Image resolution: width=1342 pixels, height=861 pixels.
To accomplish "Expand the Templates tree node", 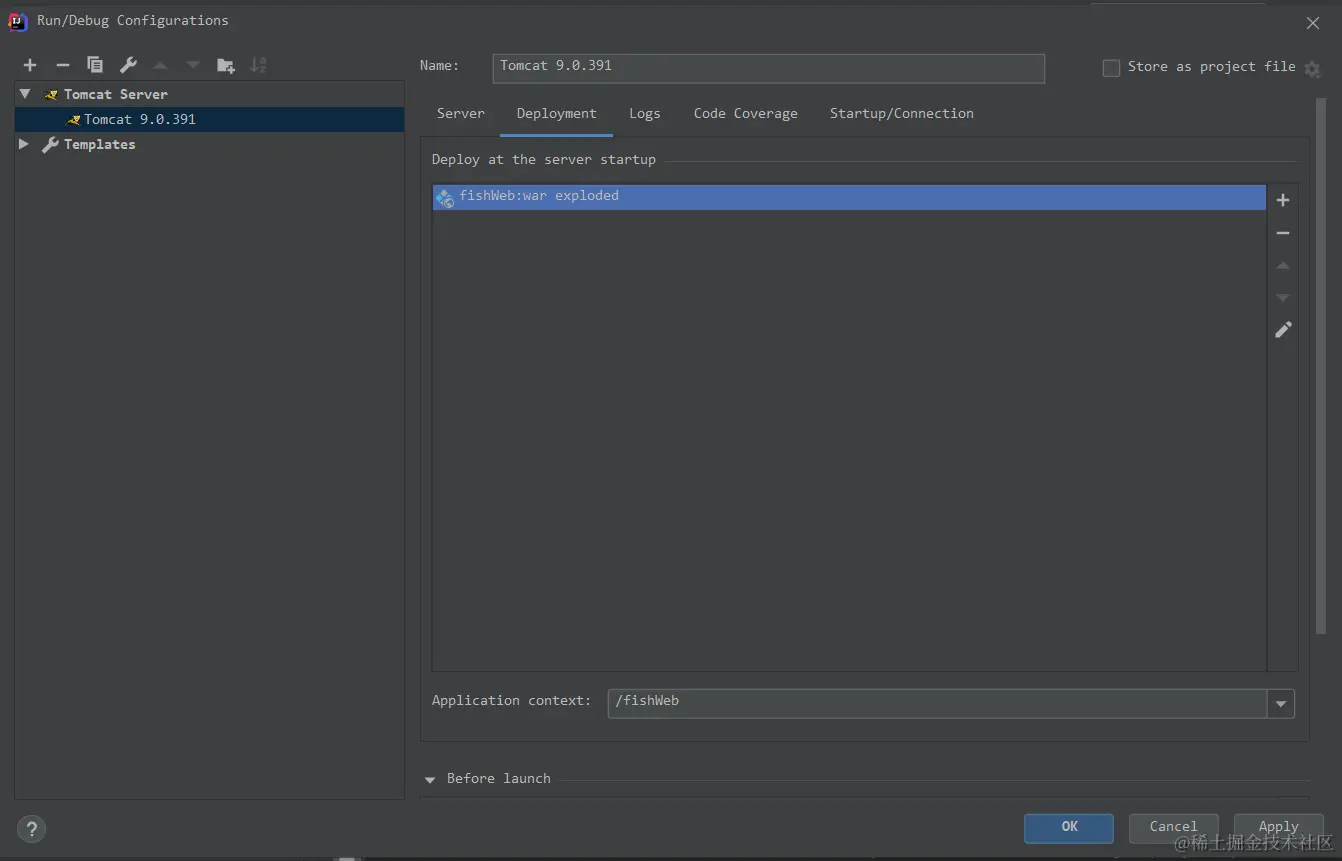I will click(24, 144).
